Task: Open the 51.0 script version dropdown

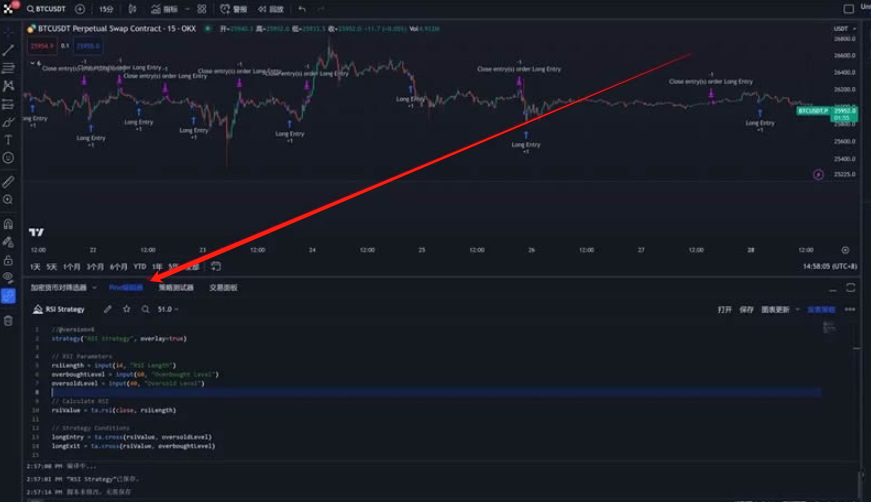Action: click(168, 309)
